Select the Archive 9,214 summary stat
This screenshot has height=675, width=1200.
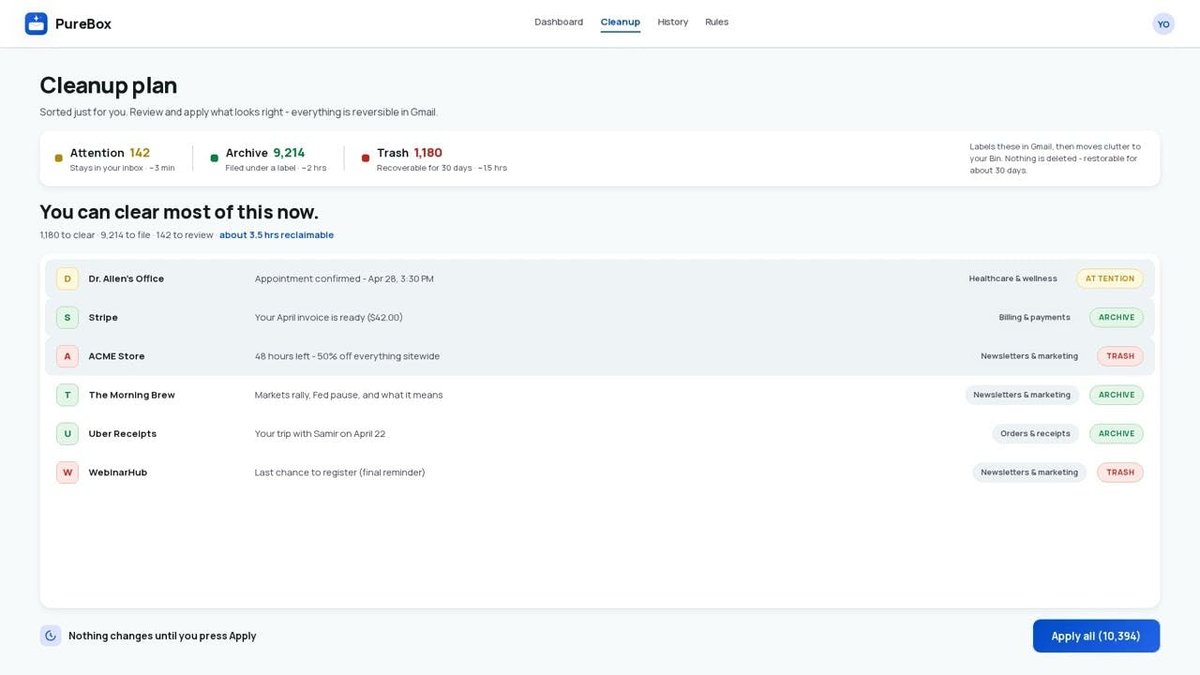click(x=268, y=158)
